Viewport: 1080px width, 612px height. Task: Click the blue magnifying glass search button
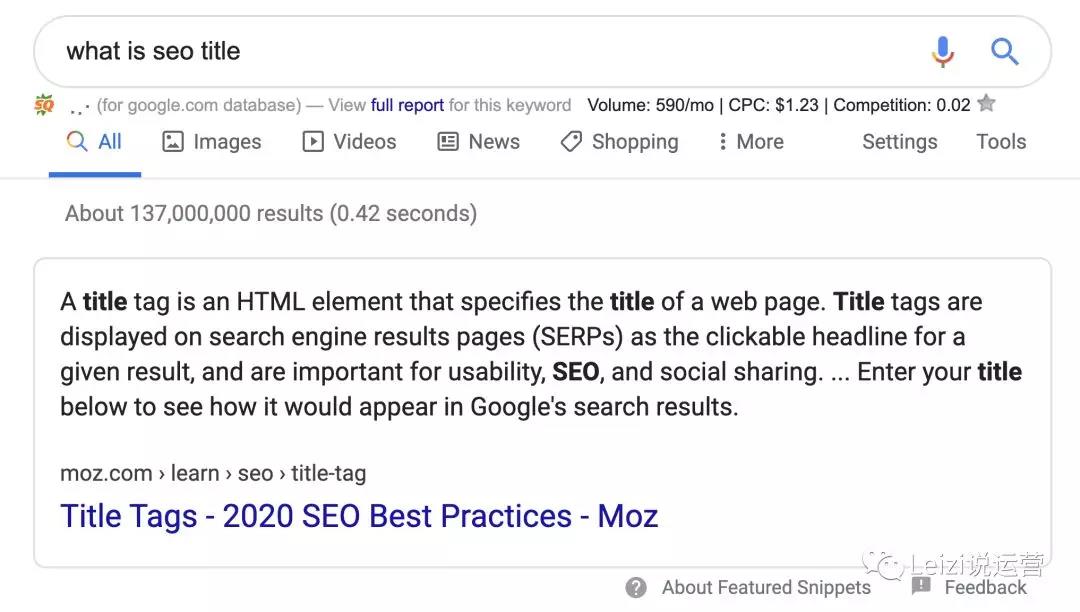1004,51
